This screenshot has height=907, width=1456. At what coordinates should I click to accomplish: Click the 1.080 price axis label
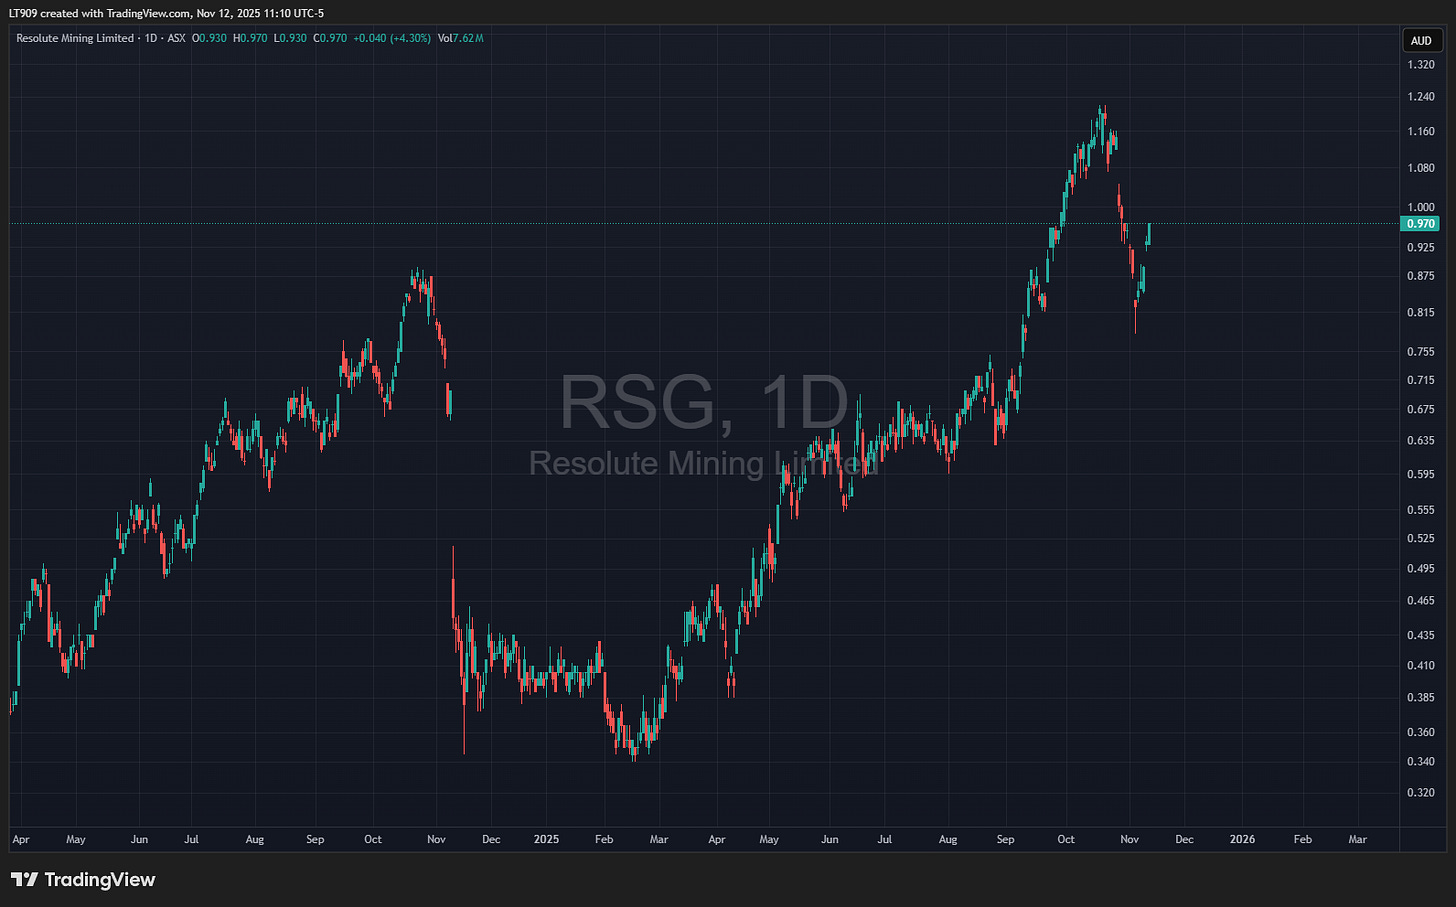pos(1421,168)
